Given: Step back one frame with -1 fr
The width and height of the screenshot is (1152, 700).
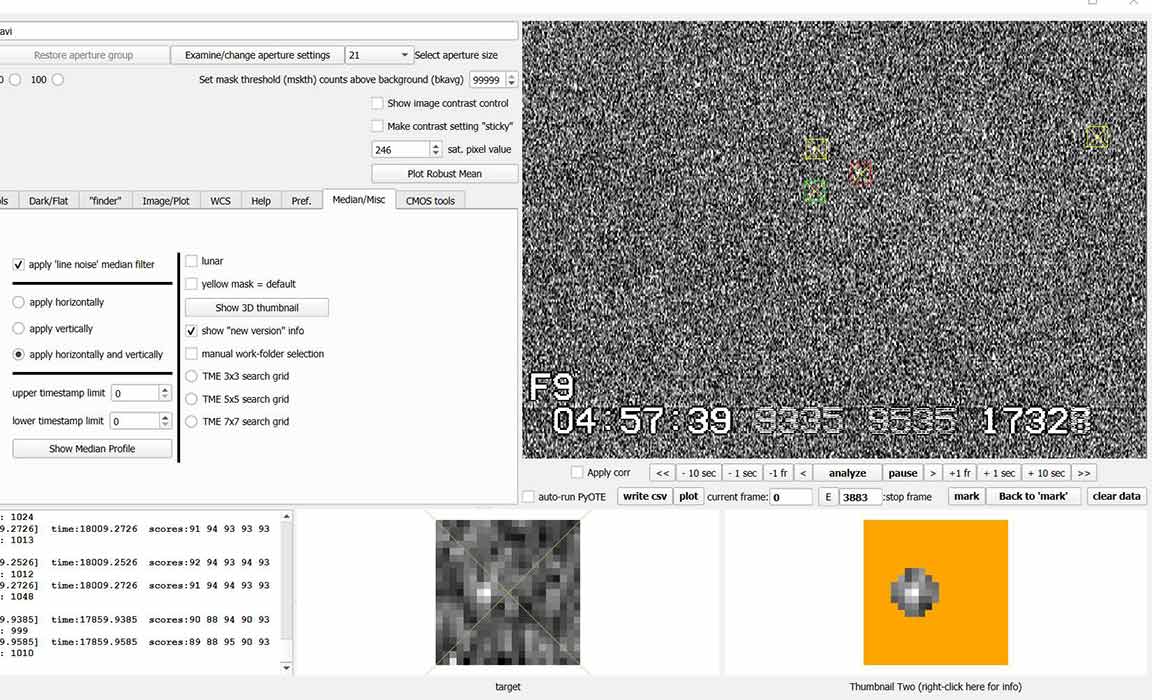Looking at the screenshot, I should click(777, 473).
